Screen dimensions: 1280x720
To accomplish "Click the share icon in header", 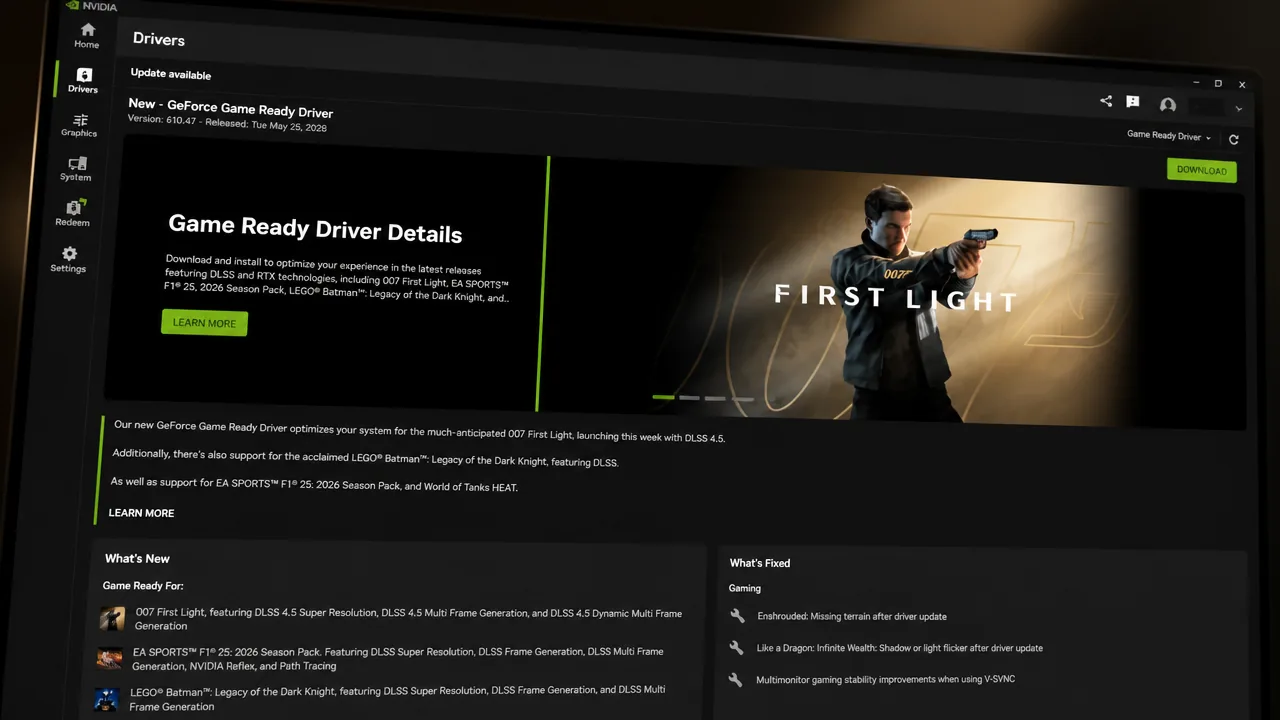I will 1106,101.
